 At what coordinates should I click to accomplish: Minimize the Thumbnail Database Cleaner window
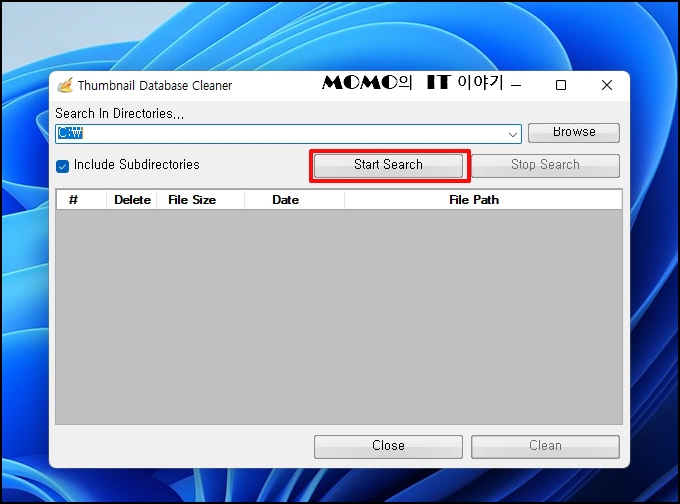(516, 85)
